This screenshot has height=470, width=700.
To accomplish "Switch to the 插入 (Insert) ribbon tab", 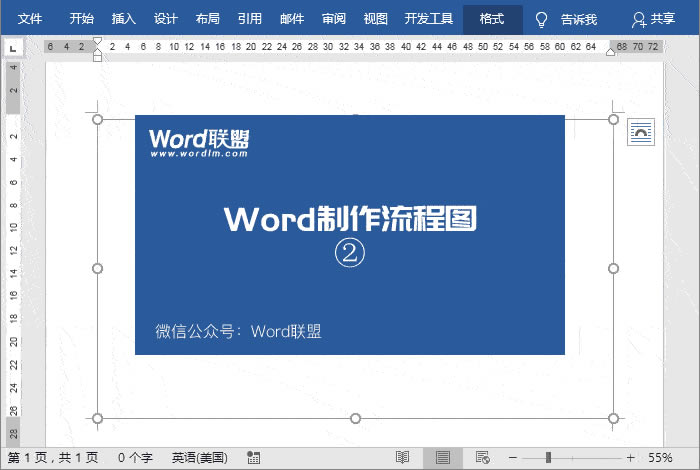I will pos(124,19).
